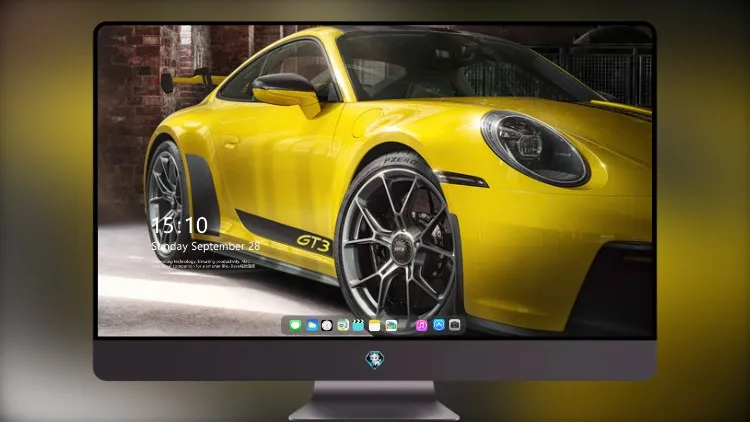Image resolution: width=750 pixels, height=422 pixels.
Task: Launch the pink Music app from the dock
Action: point(421,325)
